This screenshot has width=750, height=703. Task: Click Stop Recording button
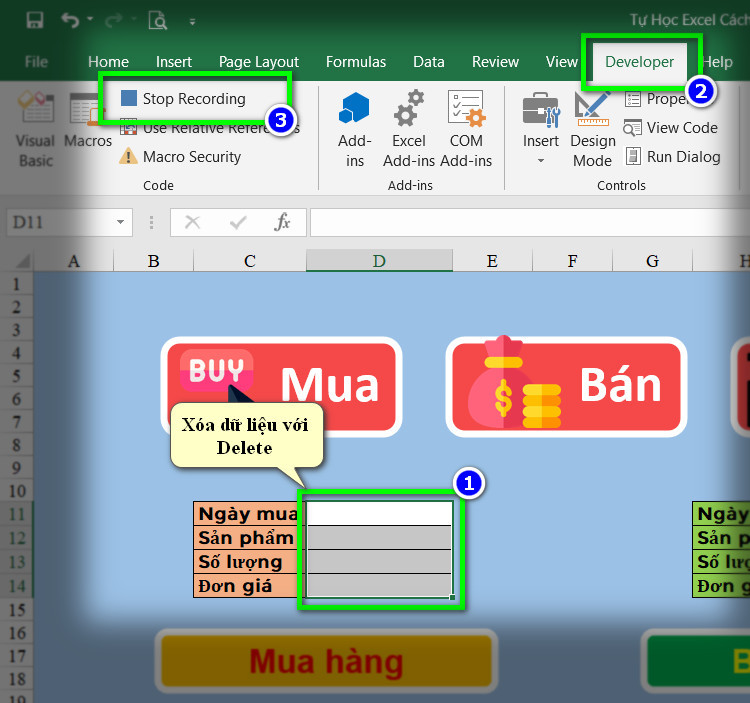(183, 99)
